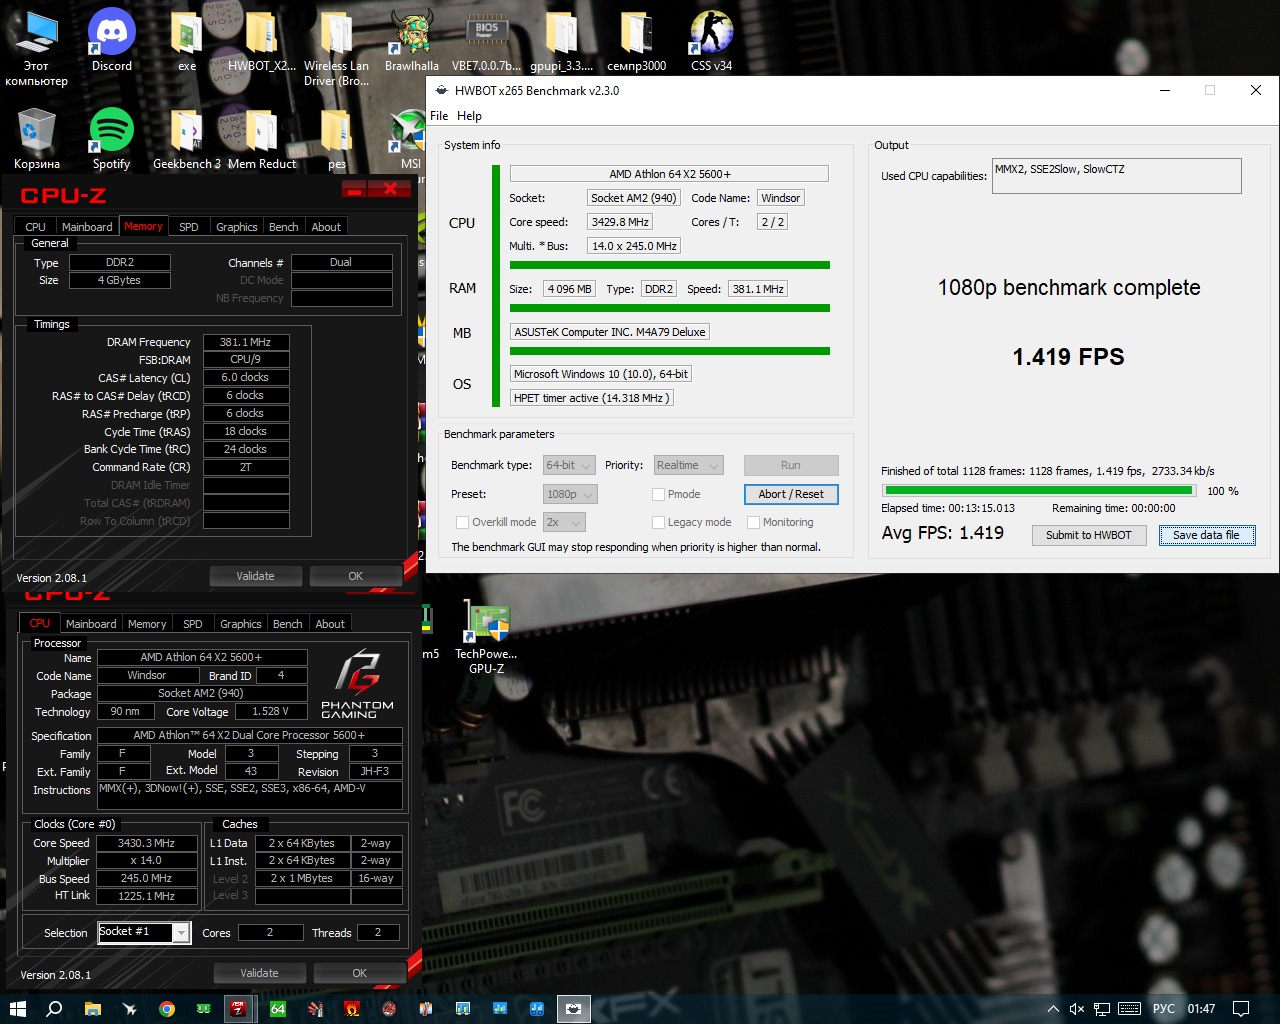Switch to Mainboard tab in upper CPU-Z

coord(87,227)
